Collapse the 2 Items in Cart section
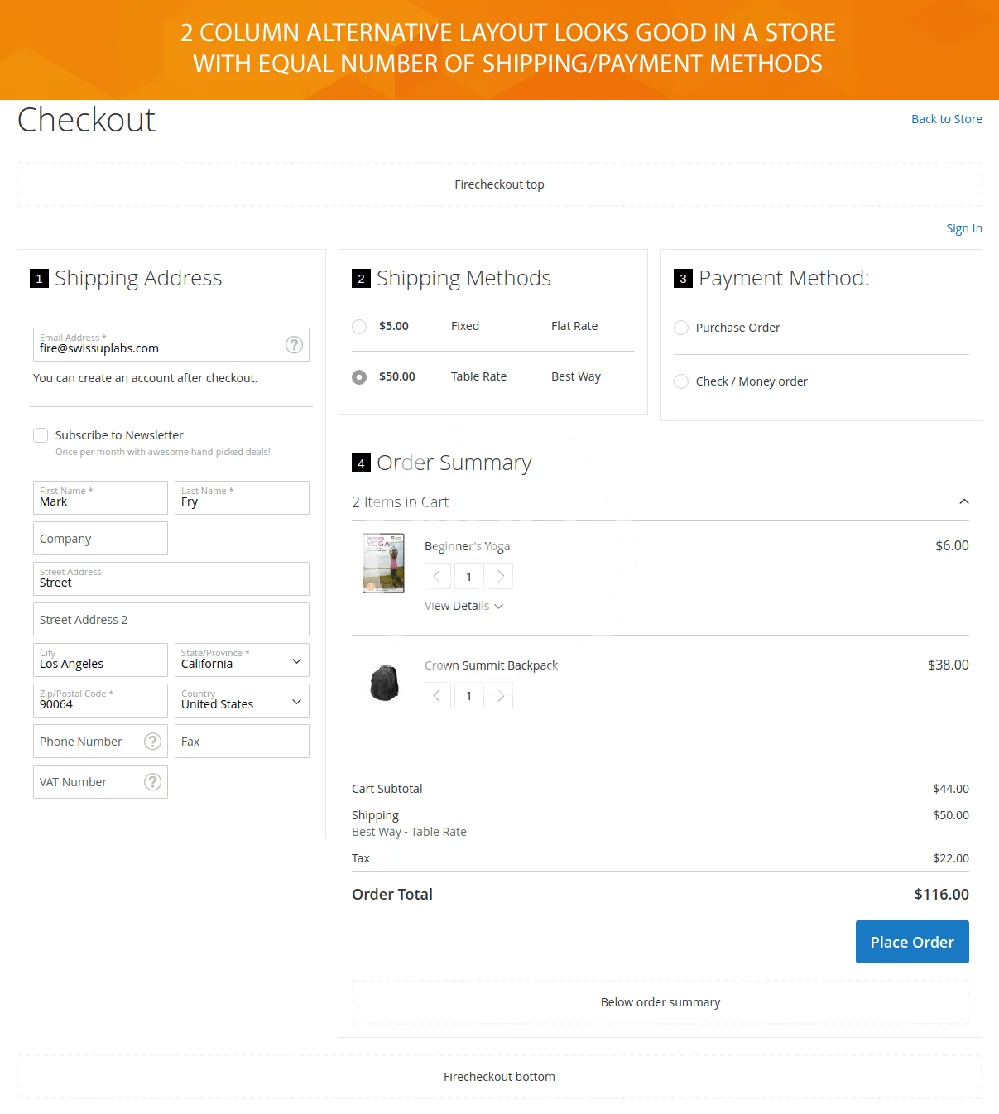The image size is (999, 1114). click(963, 502)
